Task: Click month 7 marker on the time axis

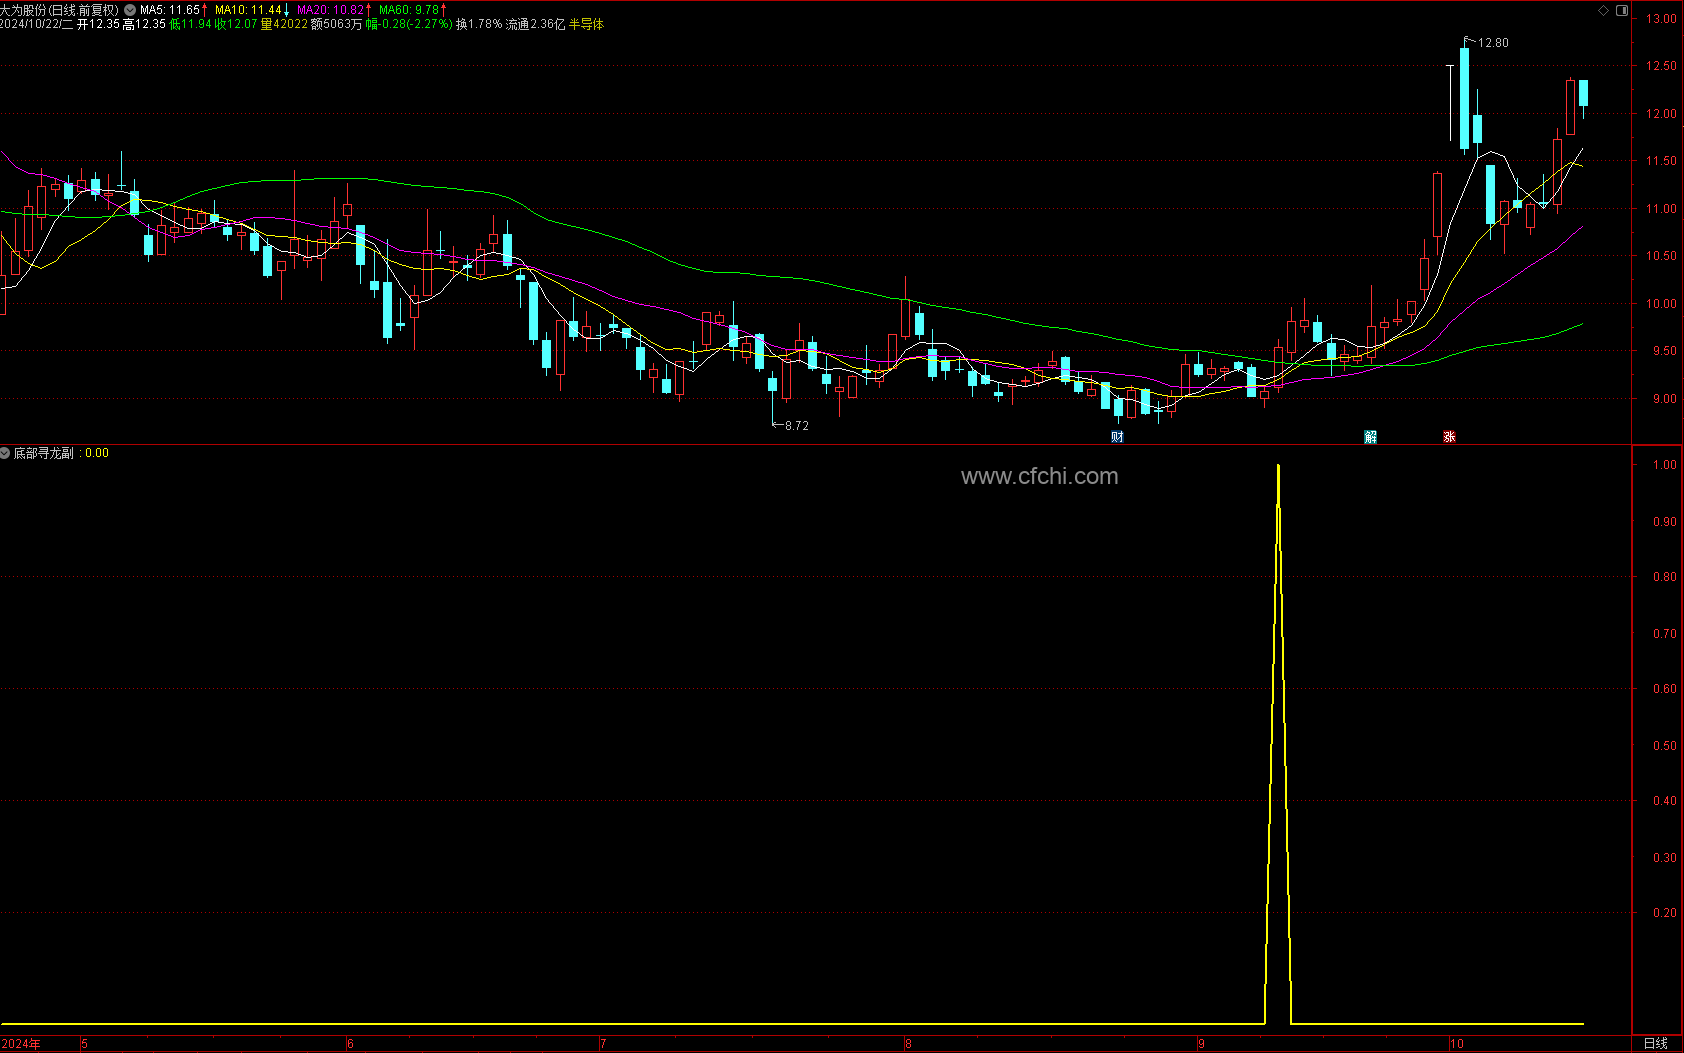Action: [603, 1044]
